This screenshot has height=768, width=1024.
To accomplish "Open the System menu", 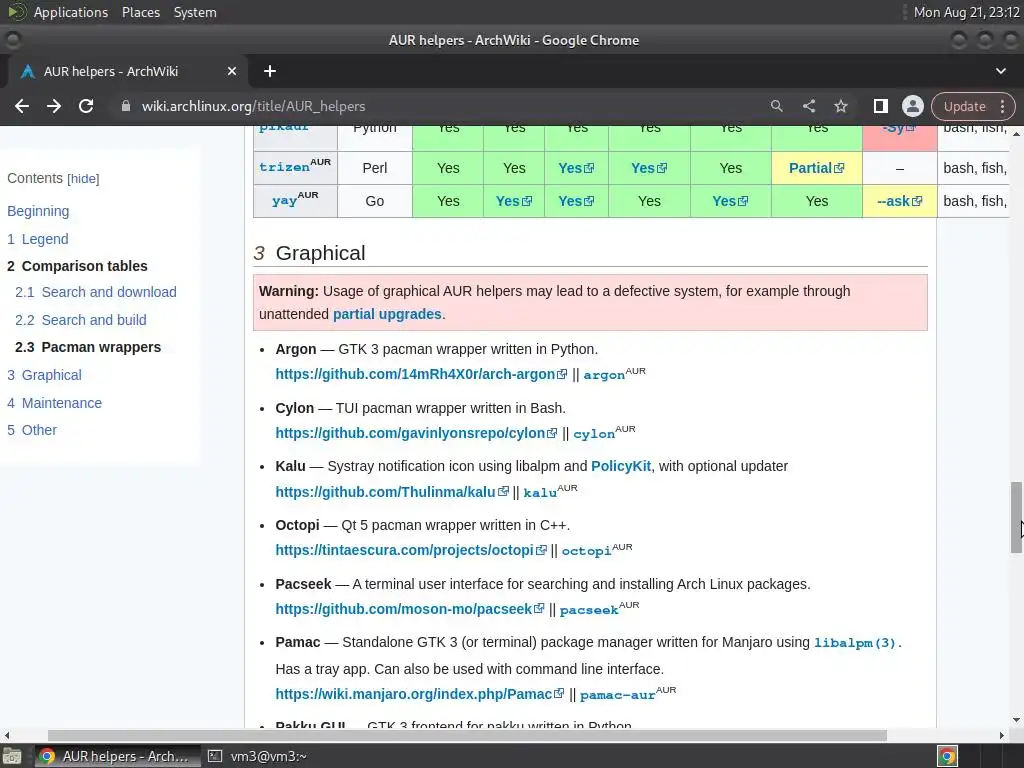I will coord(195,12).
